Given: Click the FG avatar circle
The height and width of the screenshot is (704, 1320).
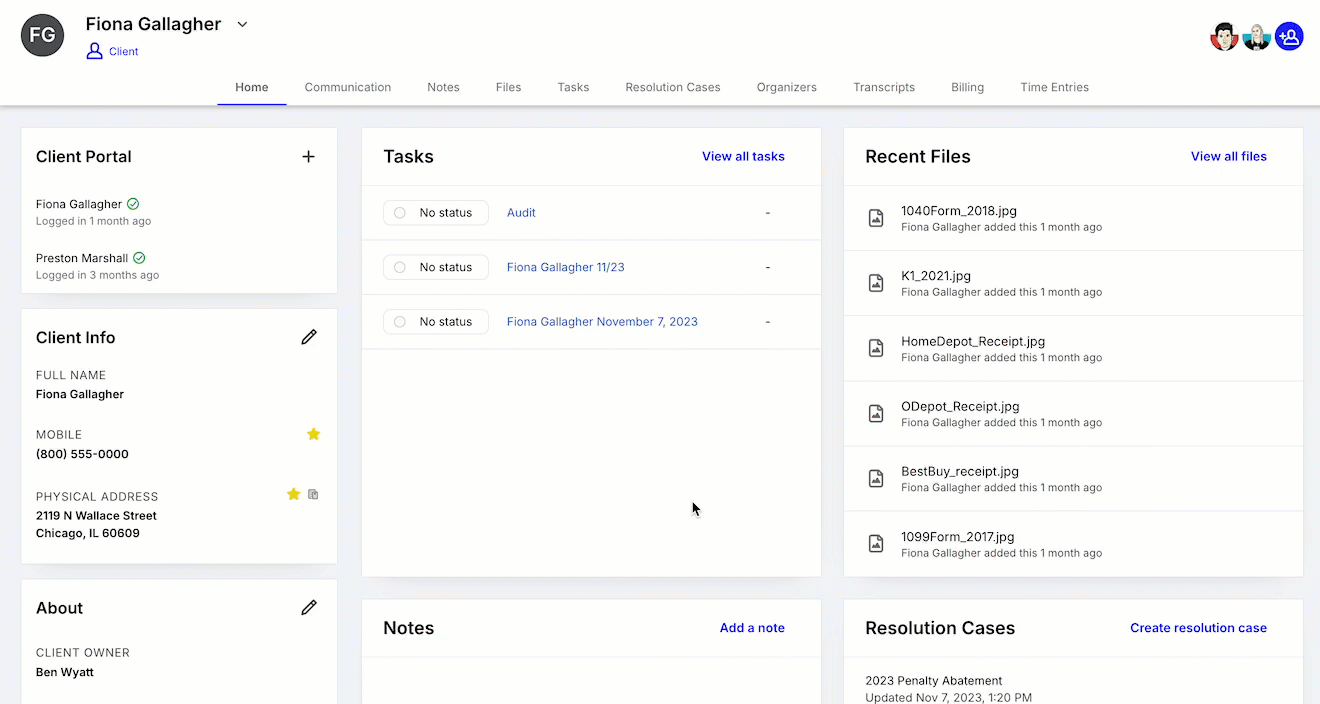Looking at the screenshot, I should 43,35.
